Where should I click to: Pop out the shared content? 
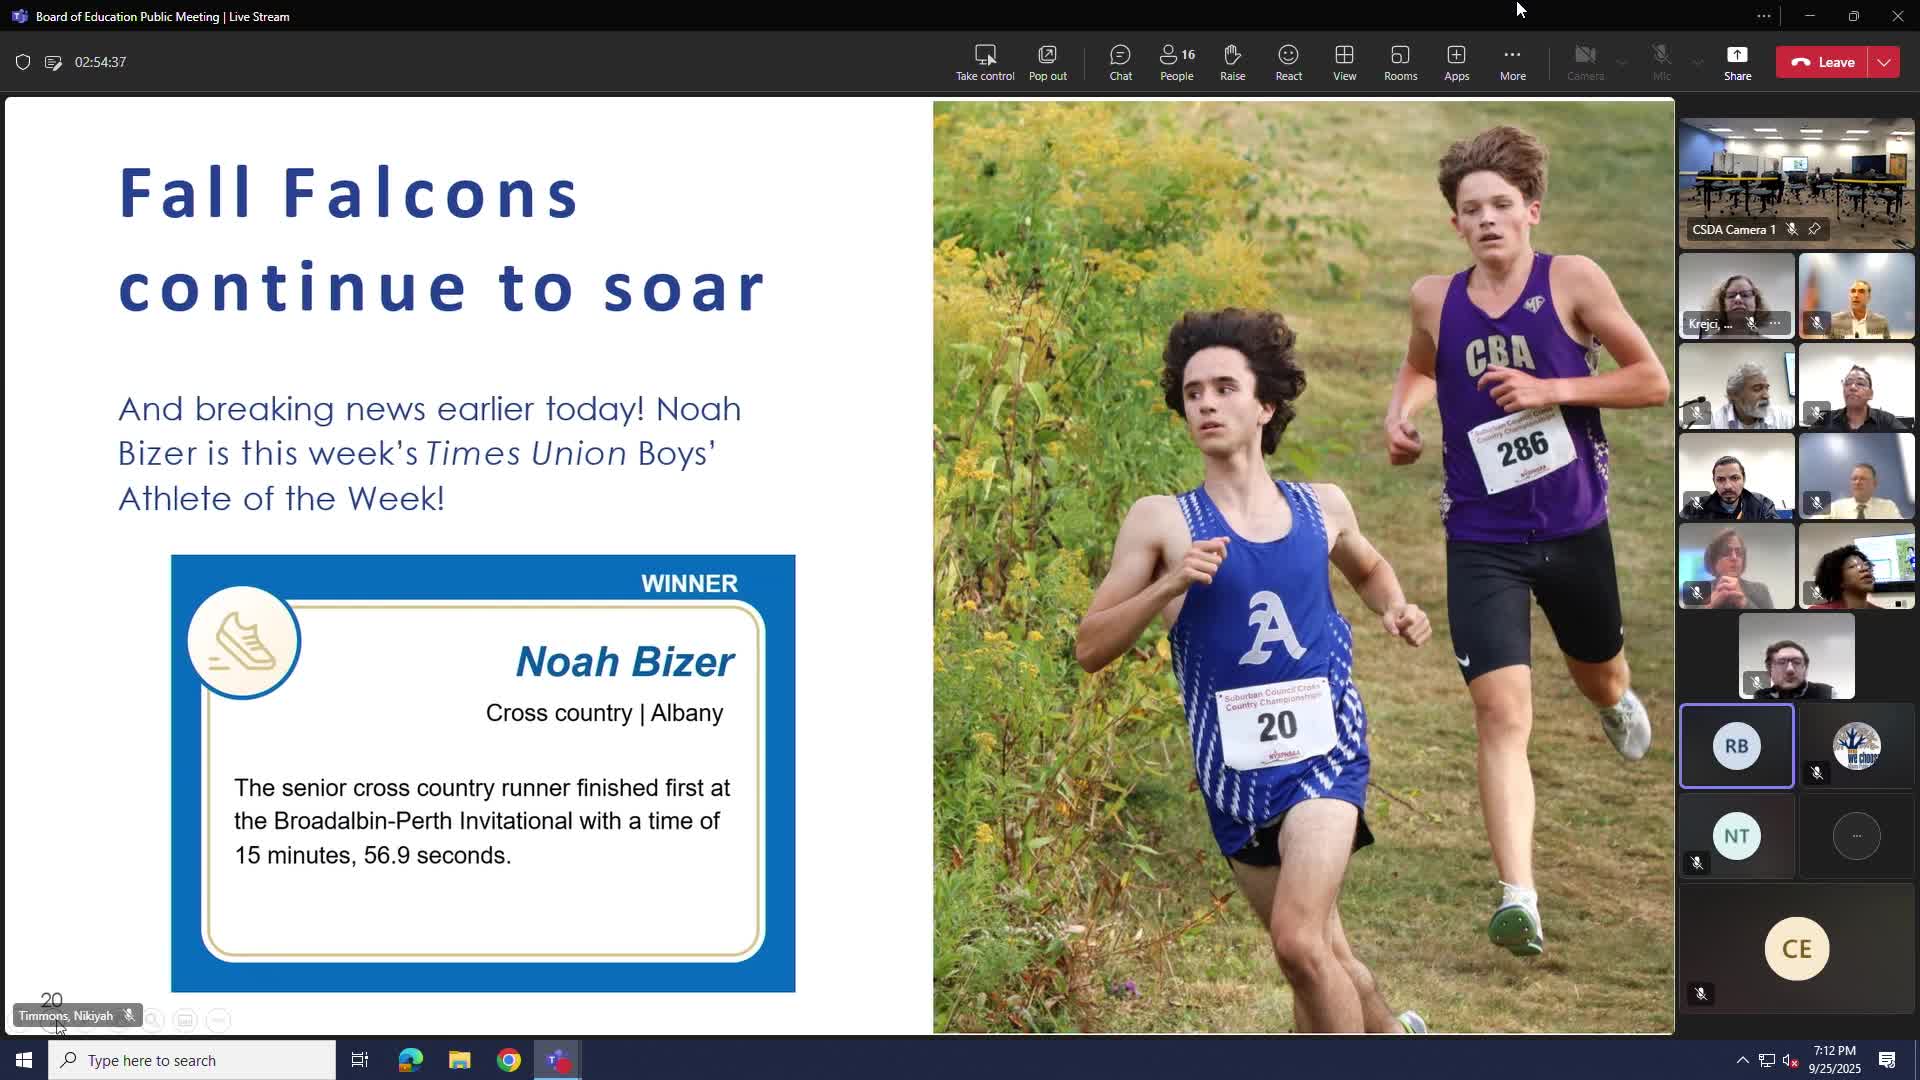1047,62
